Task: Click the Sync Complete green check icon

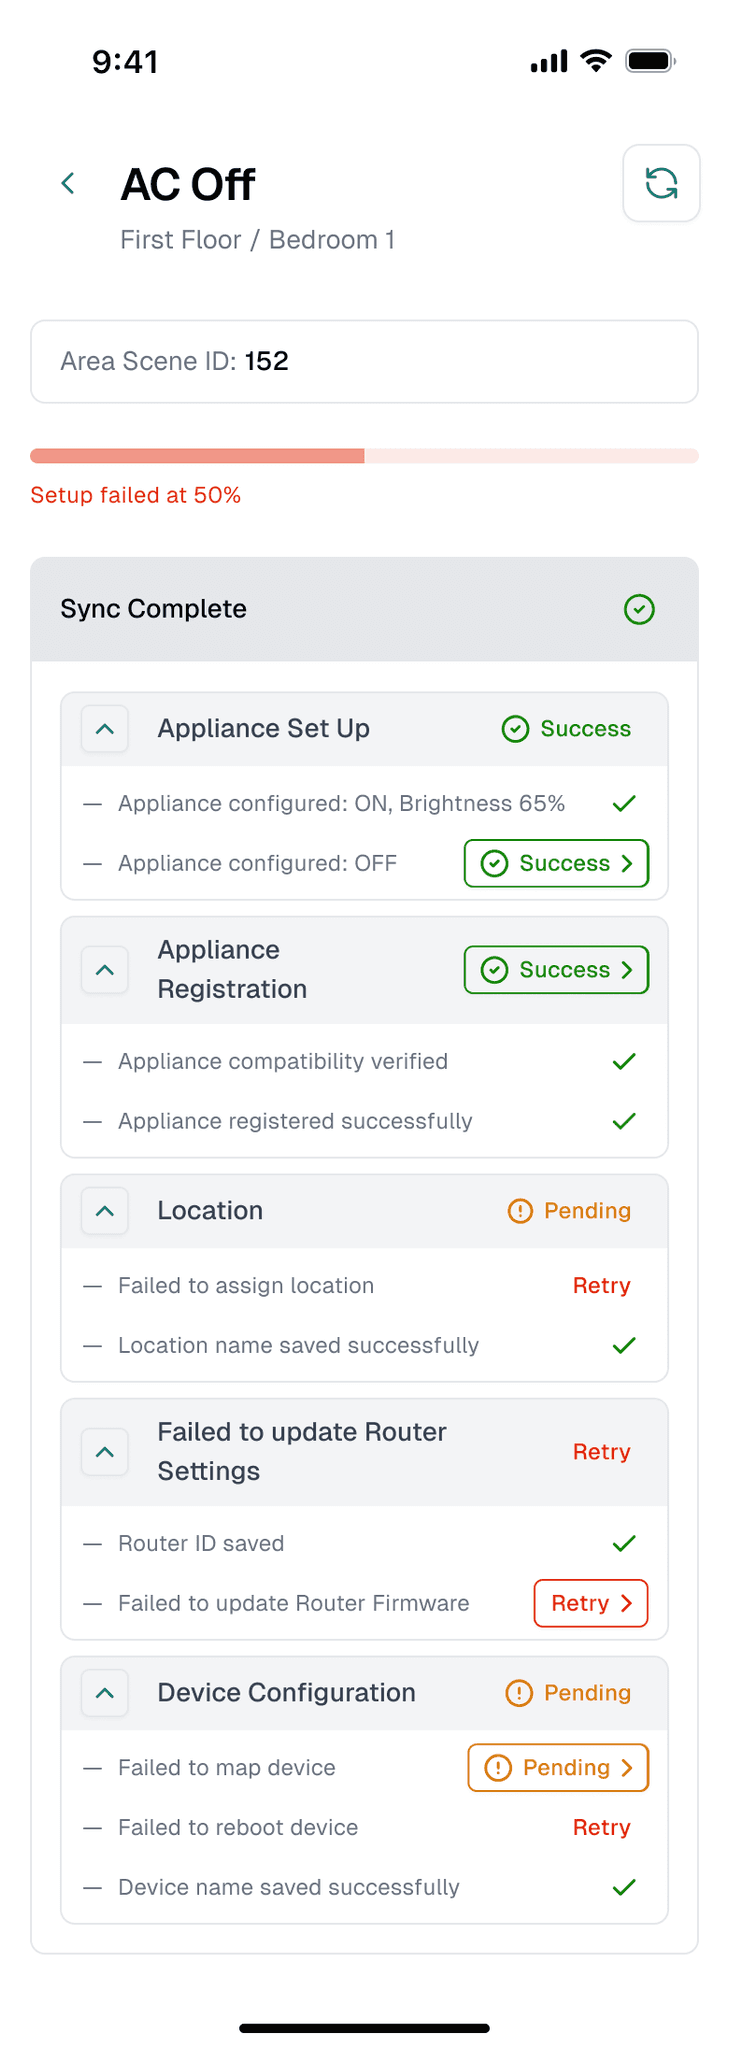Action: coord(639,609)
